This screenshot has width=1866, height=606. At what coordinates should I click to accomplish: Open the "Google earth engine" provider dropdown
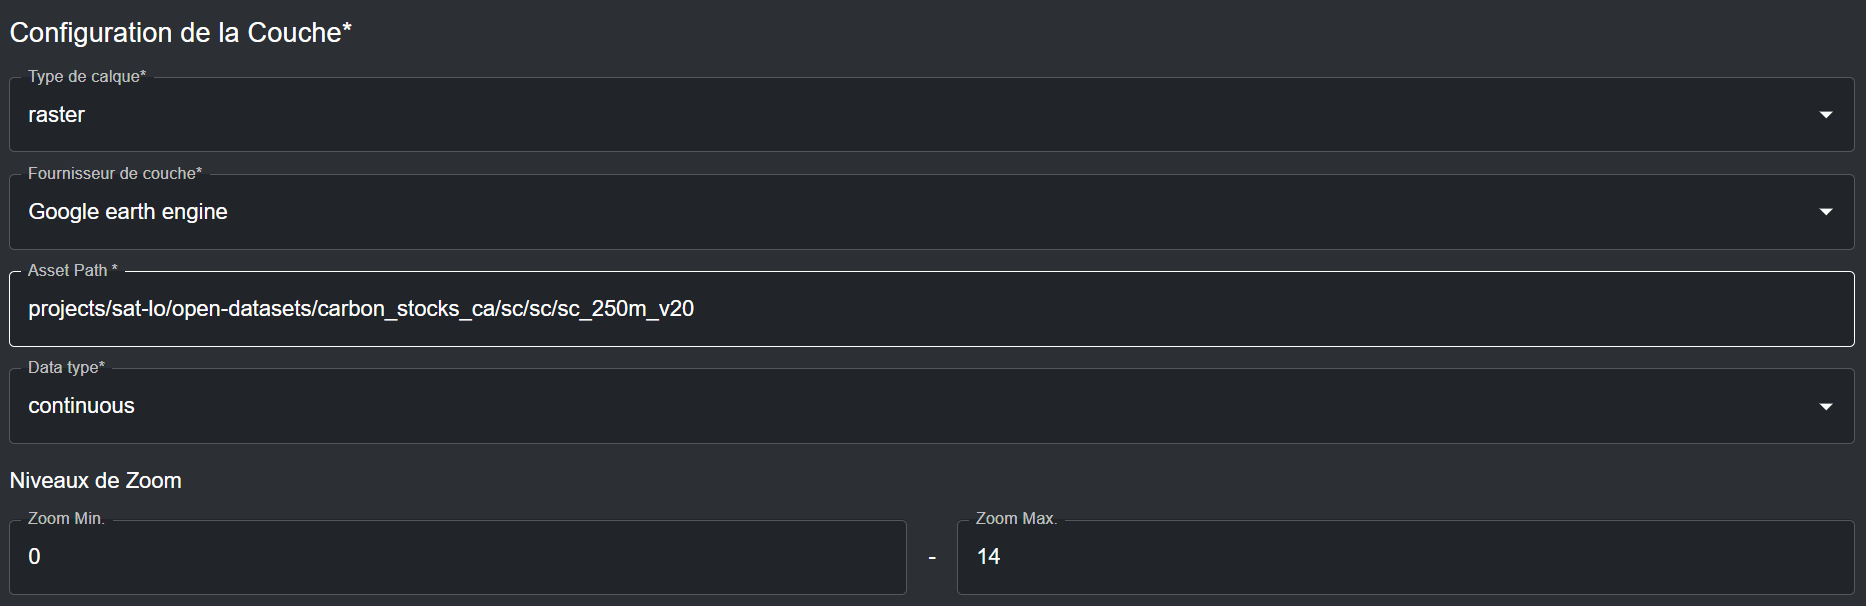click(900, 212)
